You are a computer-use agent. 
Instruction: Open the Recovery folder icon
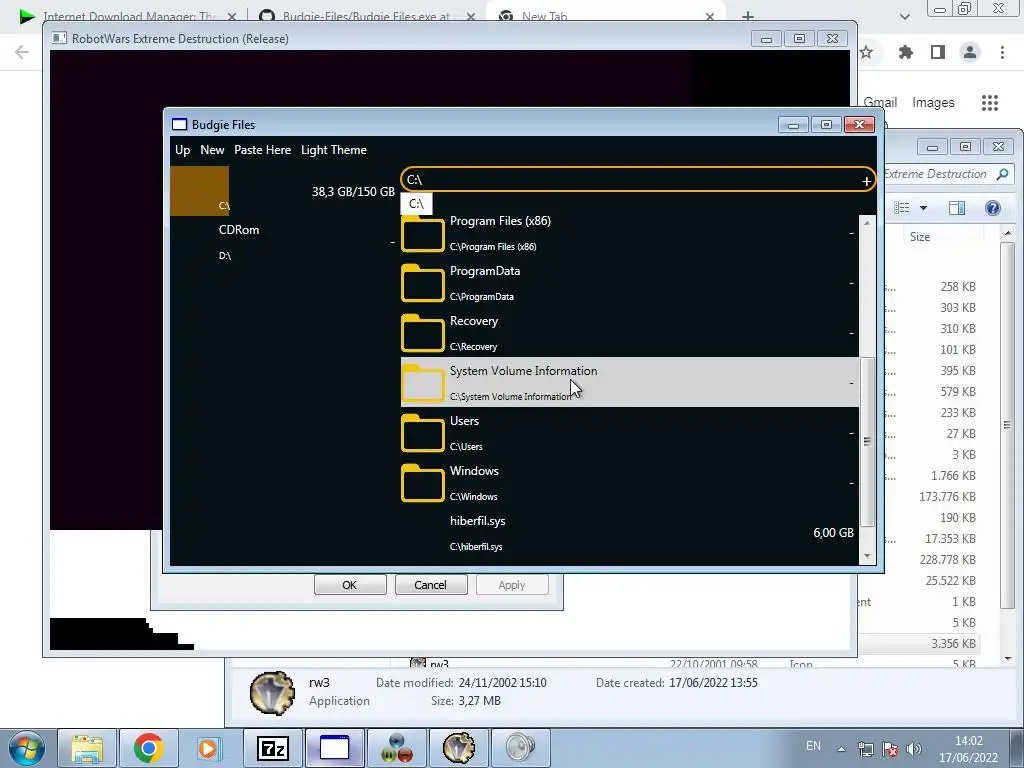[x=423, y=333]
